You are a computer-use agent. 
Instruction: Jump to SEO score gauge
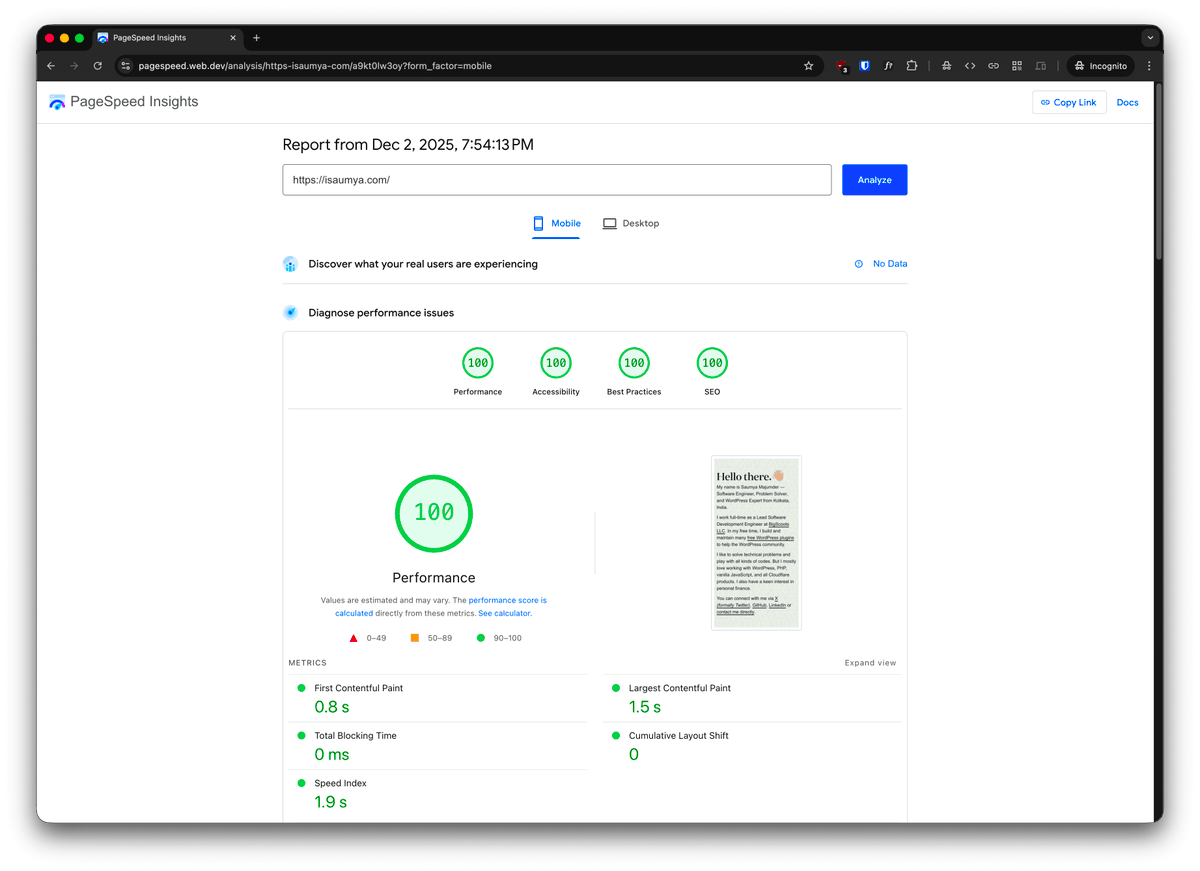click(712, 371)
